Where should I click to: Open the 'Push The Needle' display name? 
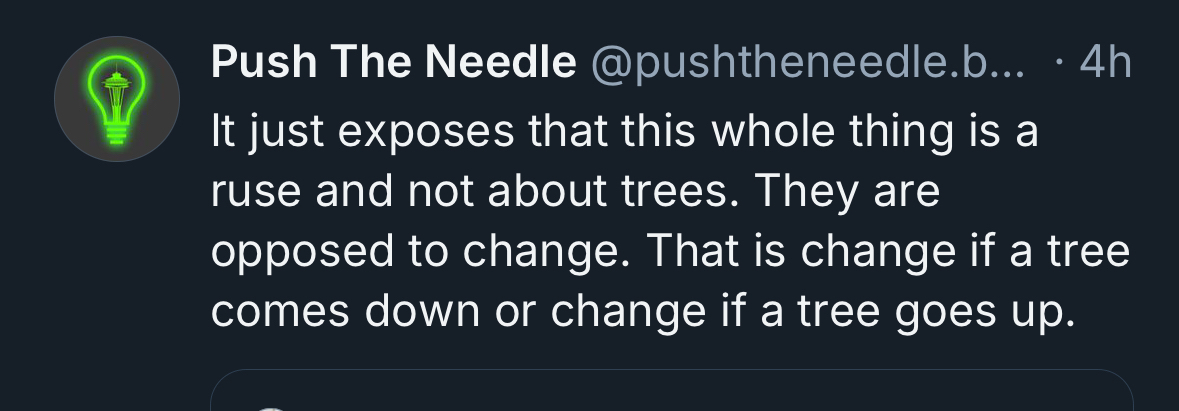click(393, 65)
